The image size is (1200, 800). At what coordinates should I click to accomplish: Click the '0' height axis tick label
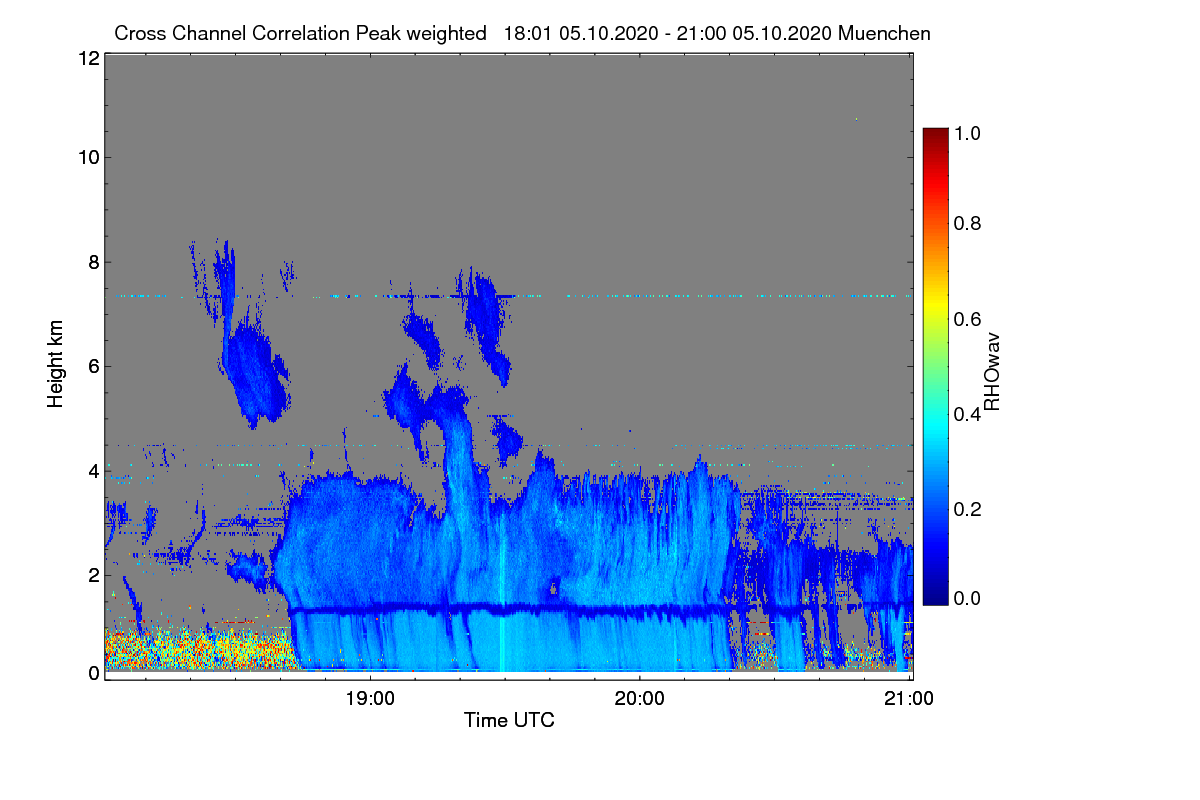click(x=93, y=673)
